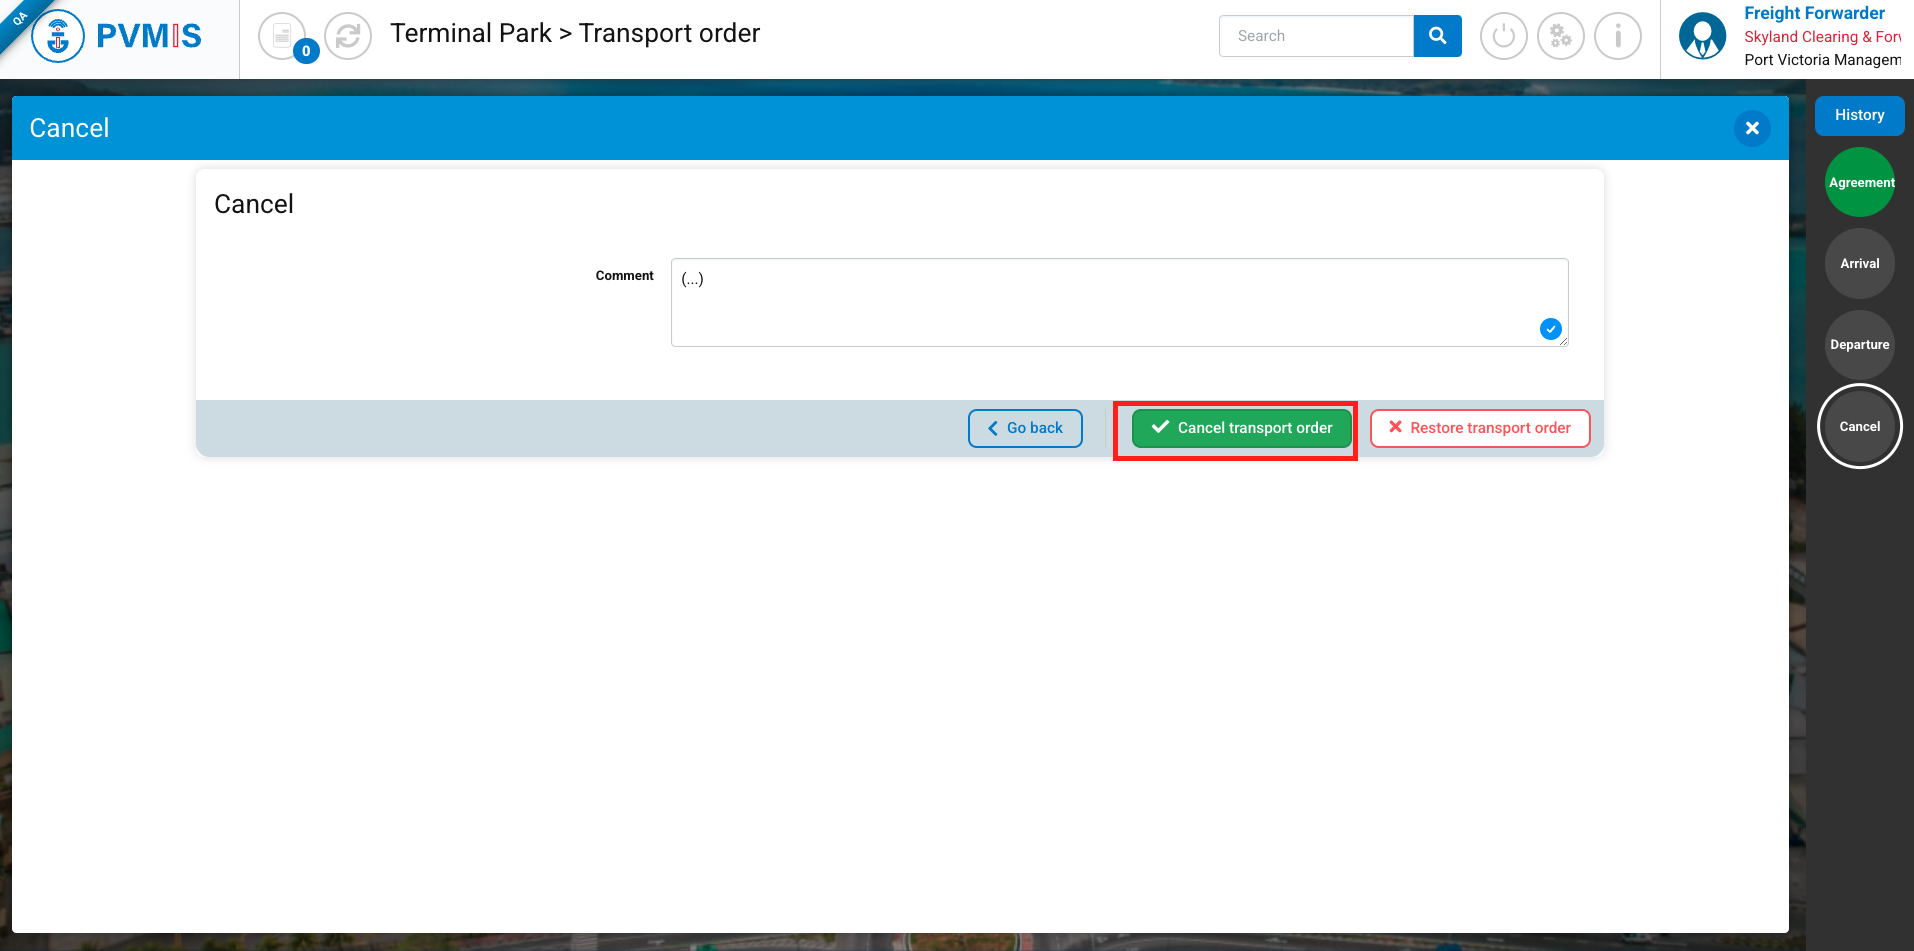Click the user avatar icon
The width and height of the screenshot is (1914, 951).
(x=1702, y=37)
